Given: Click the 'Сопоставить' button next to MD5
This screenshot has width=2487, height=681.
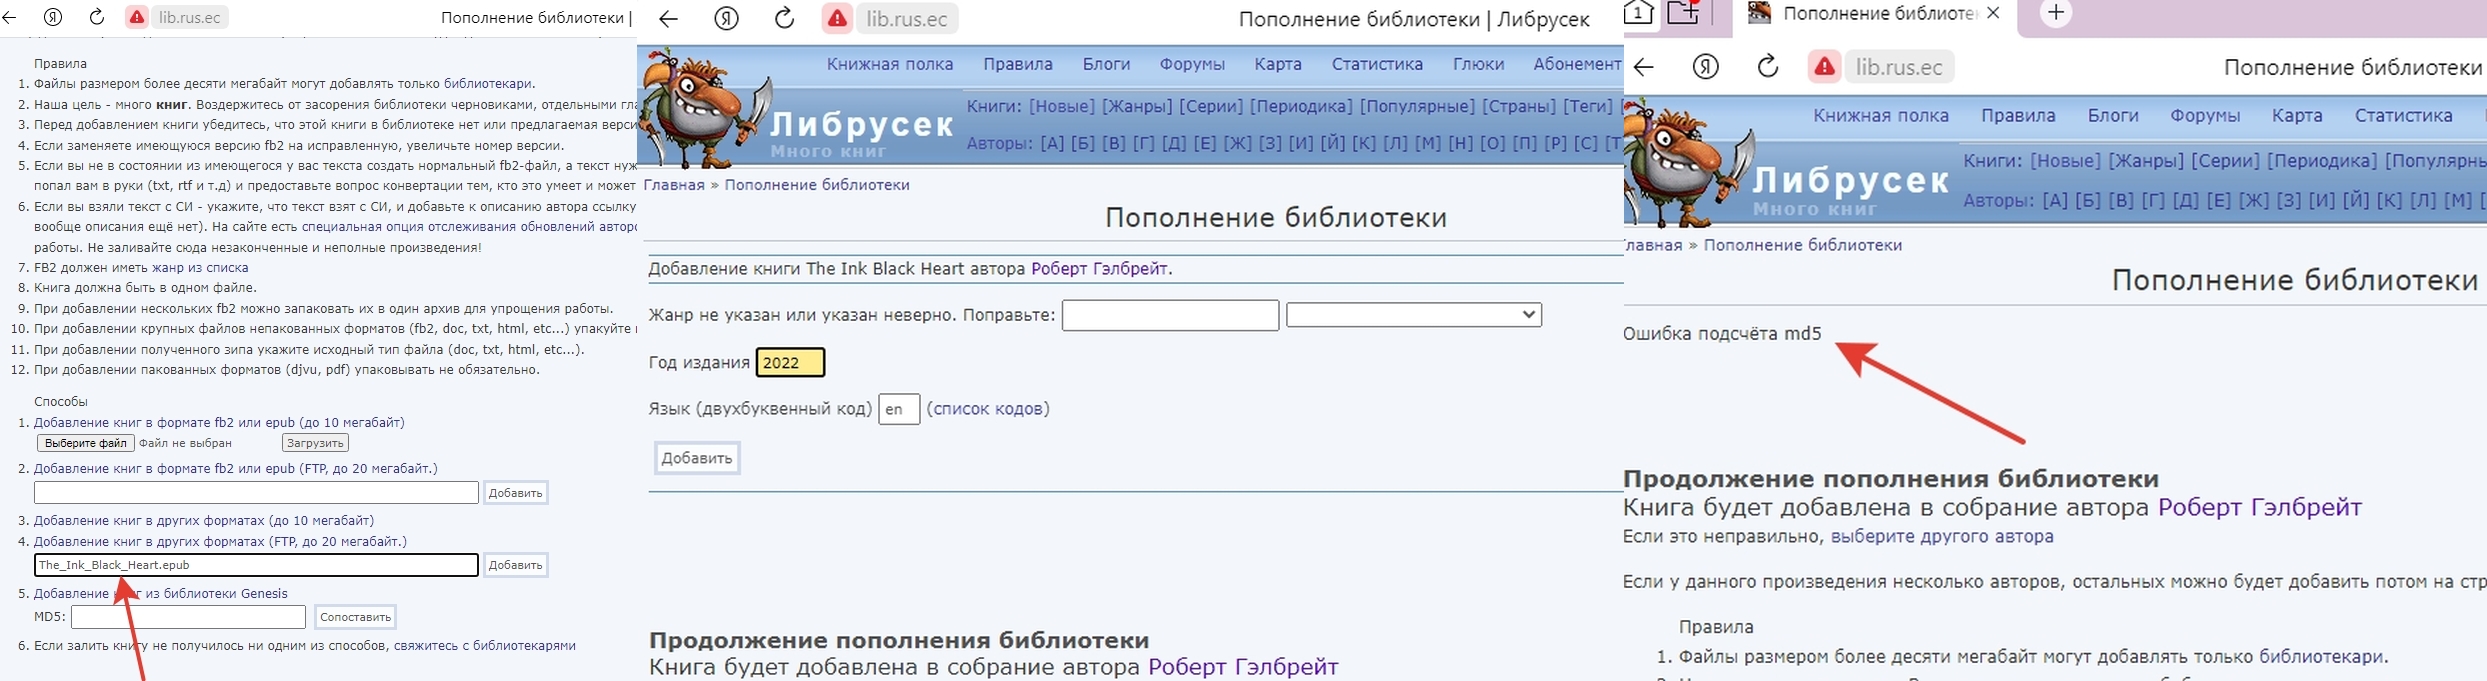Looking at the screenshot, I should tap(355, 617).
